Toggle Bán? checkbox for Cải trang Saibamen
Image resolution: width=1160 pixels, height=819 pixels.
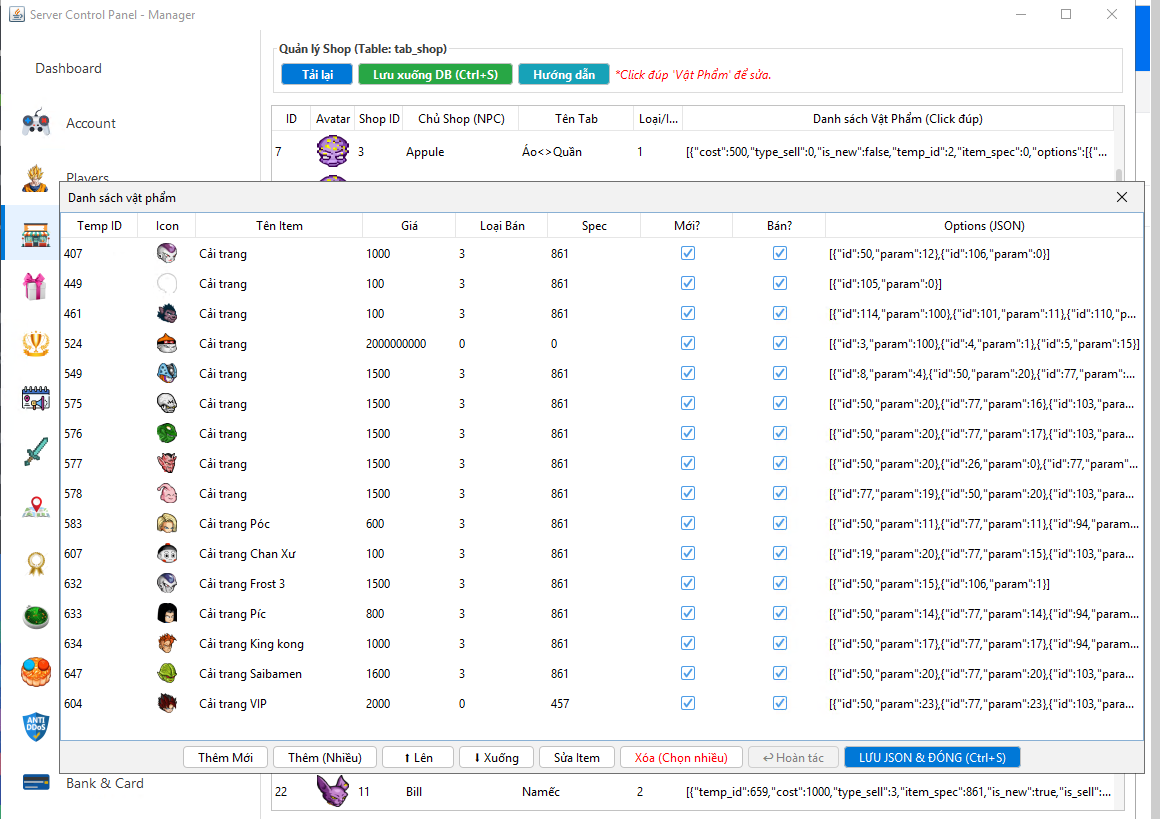[780, 673]
